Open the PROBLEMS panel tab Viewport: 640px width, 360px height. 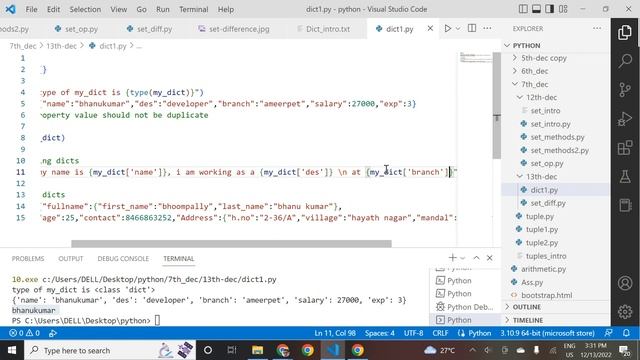(28, 259)
